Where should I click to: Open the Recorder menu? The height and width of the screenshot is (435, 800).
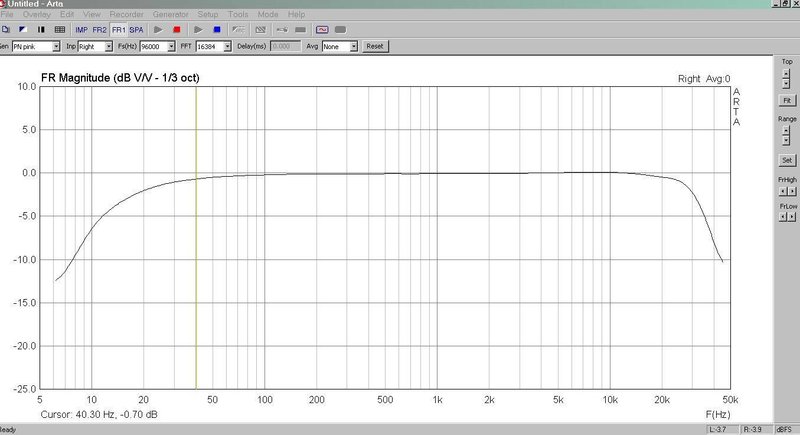coord(127,14)
